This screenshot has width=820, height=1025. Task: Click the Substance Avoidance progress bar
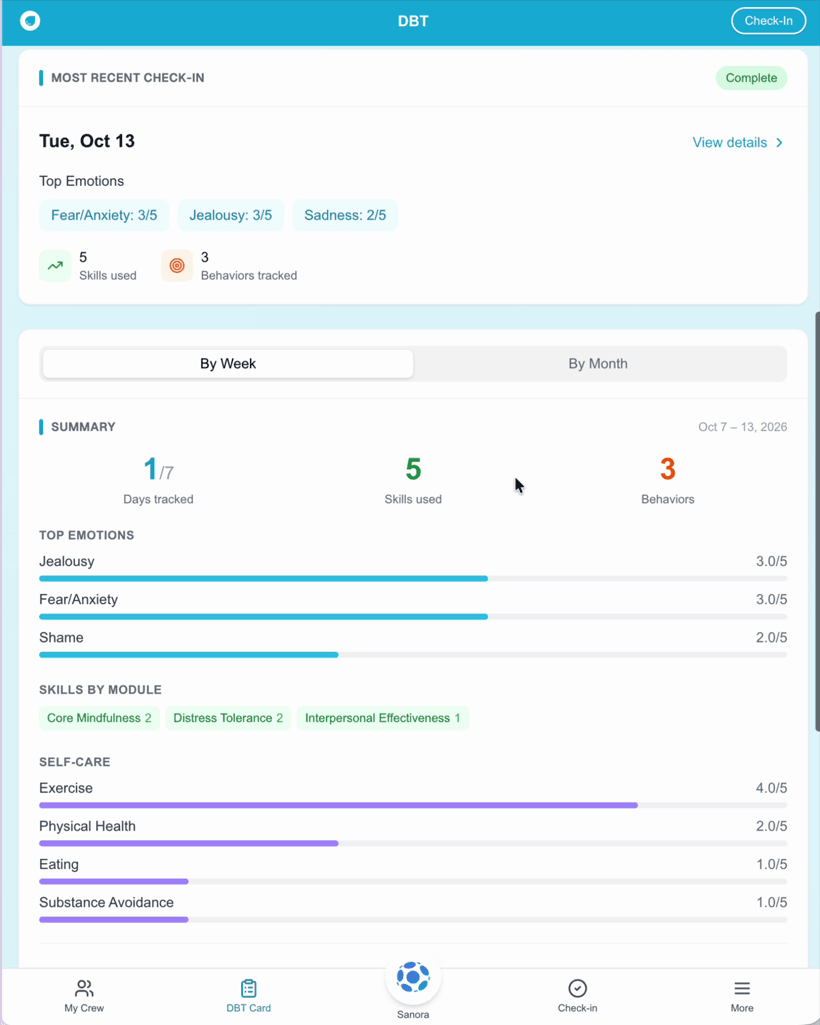coord(413,919)
